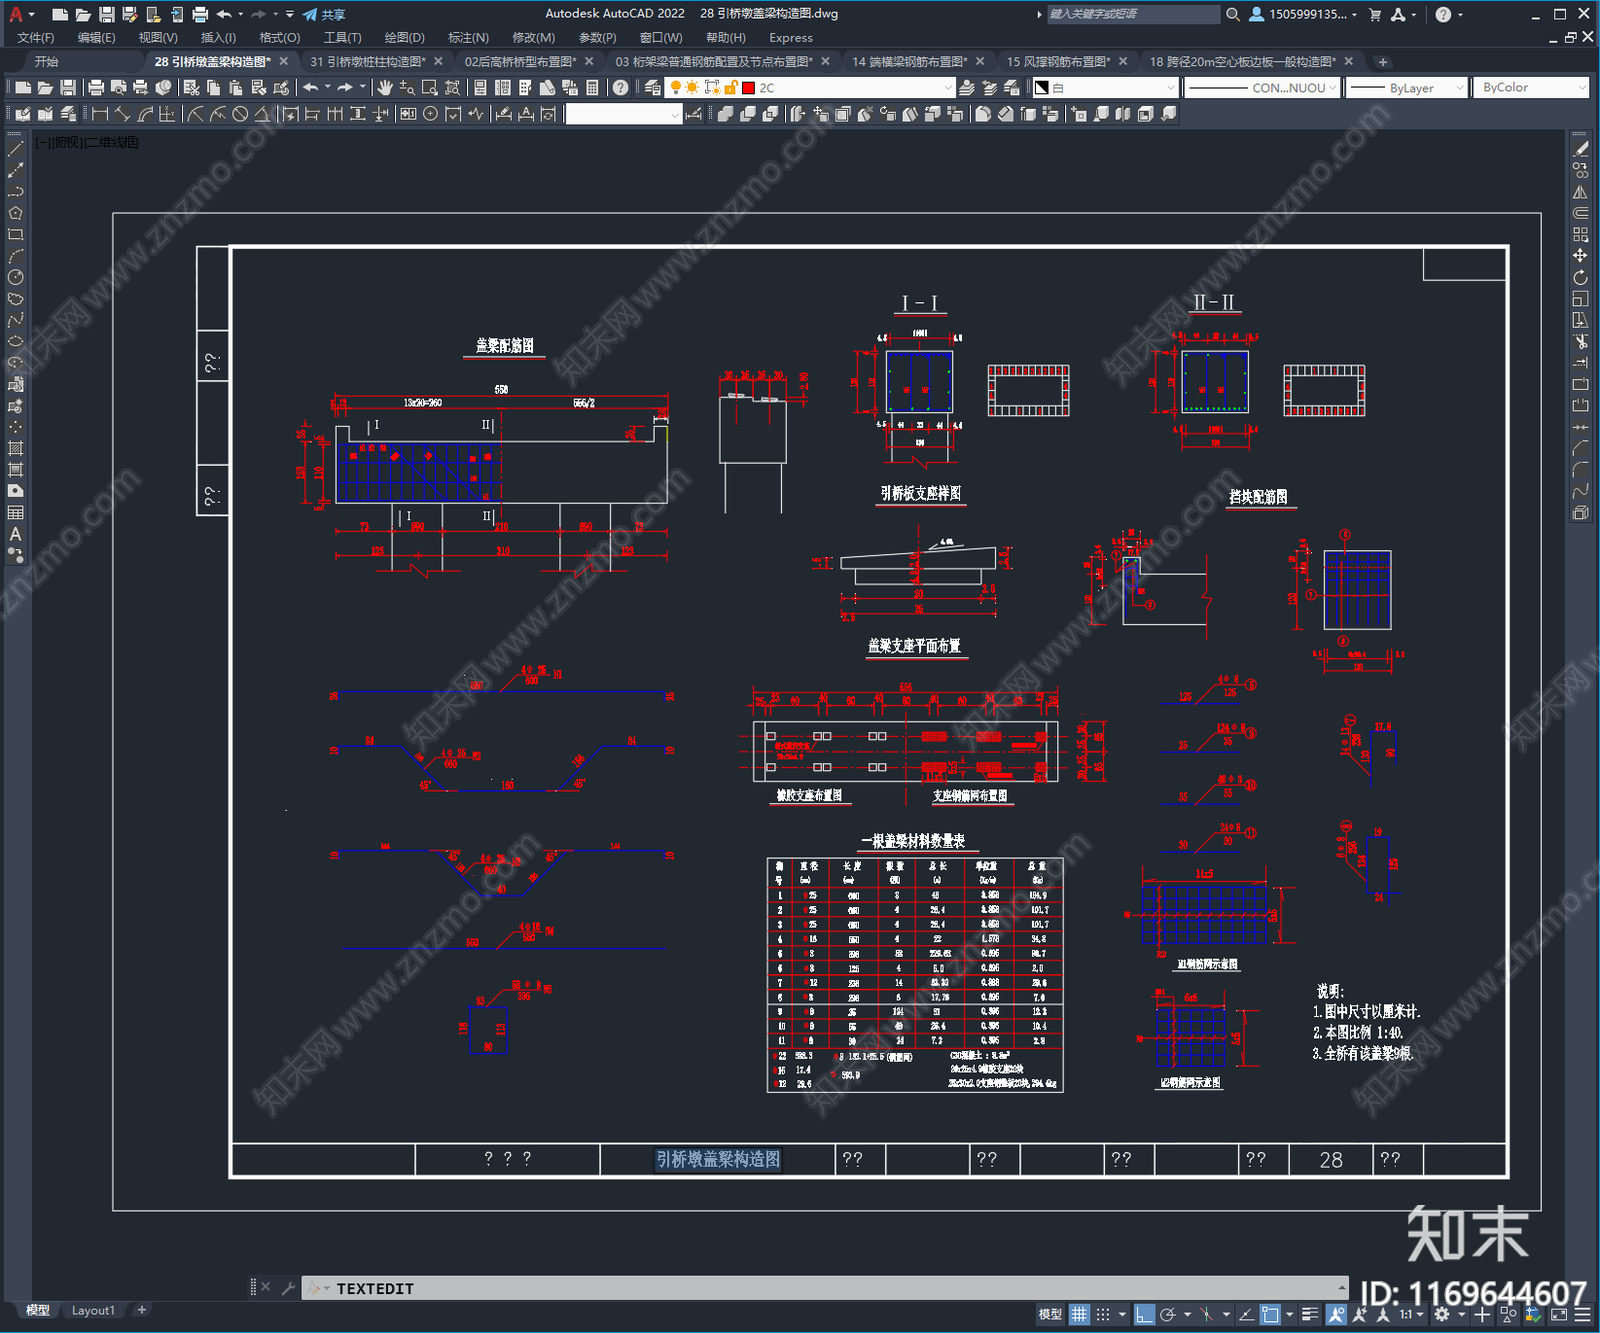Click the new drawing tab plus button
This screenshot has height=1333, width=1600.
click(x=1382, y=62)
